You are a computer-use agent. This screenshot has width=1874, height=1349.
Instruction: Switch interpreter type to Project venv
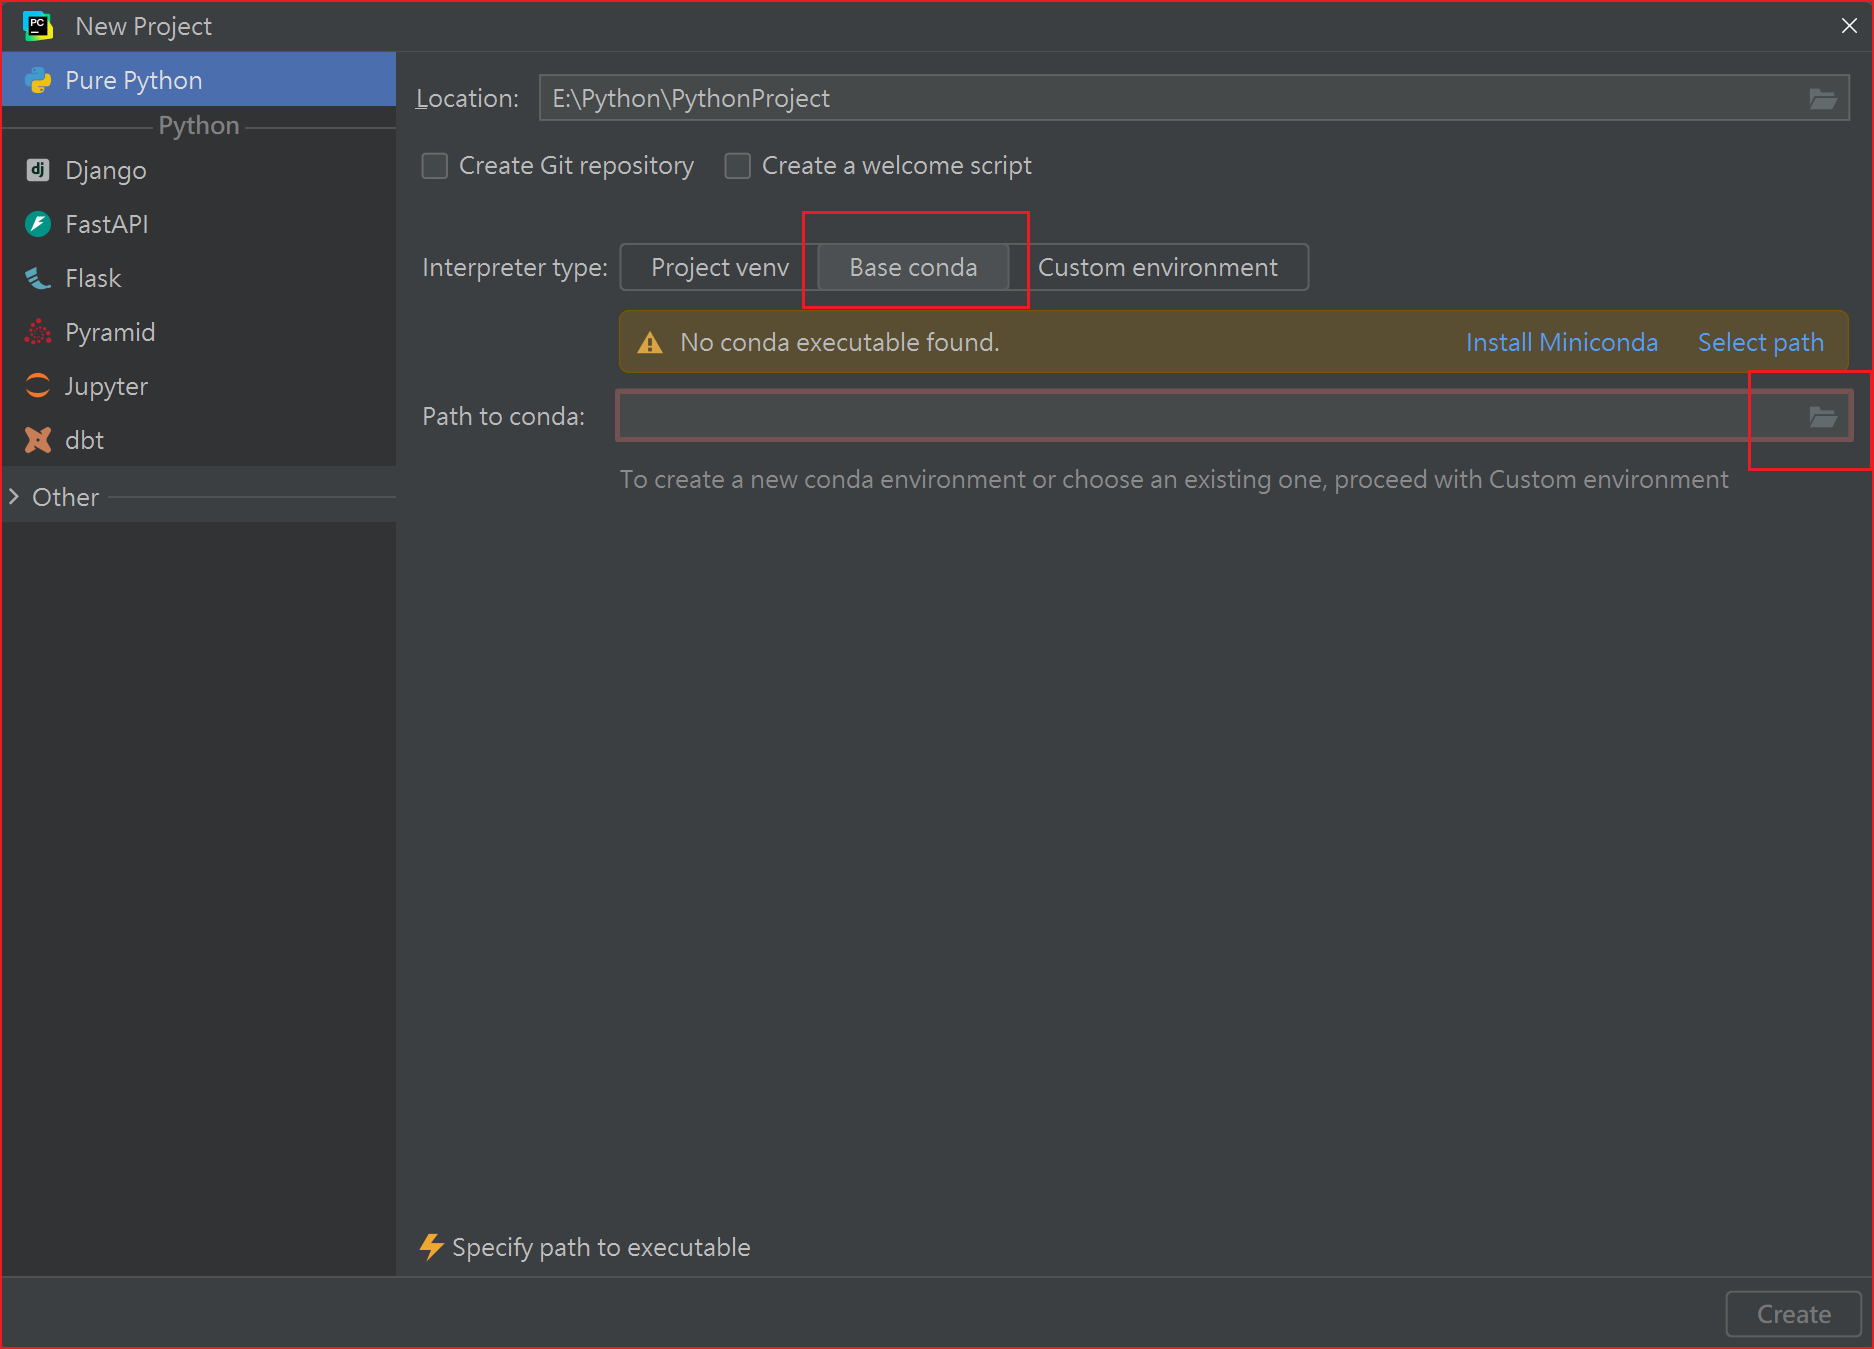coord(719,268)
